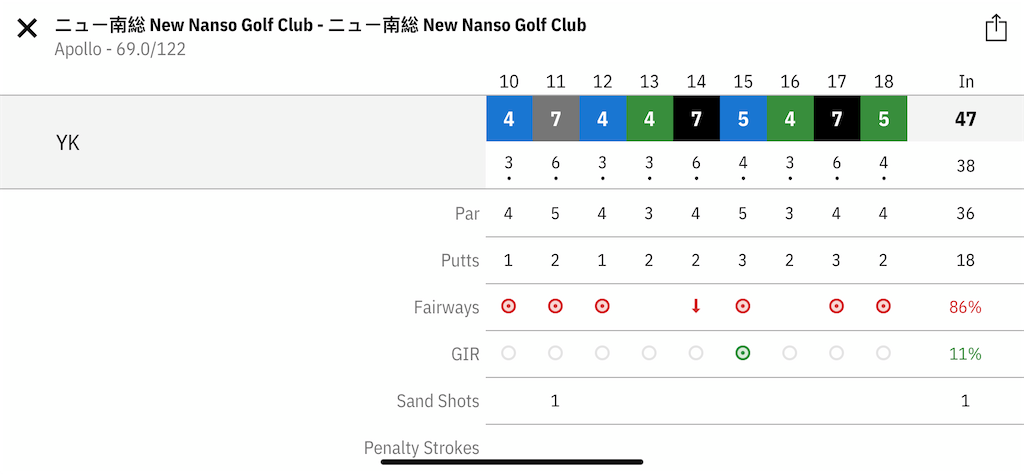The image size is (1024, 474).
Task: Tap Sand Shots value on hole 11
Action: [555, 400]
